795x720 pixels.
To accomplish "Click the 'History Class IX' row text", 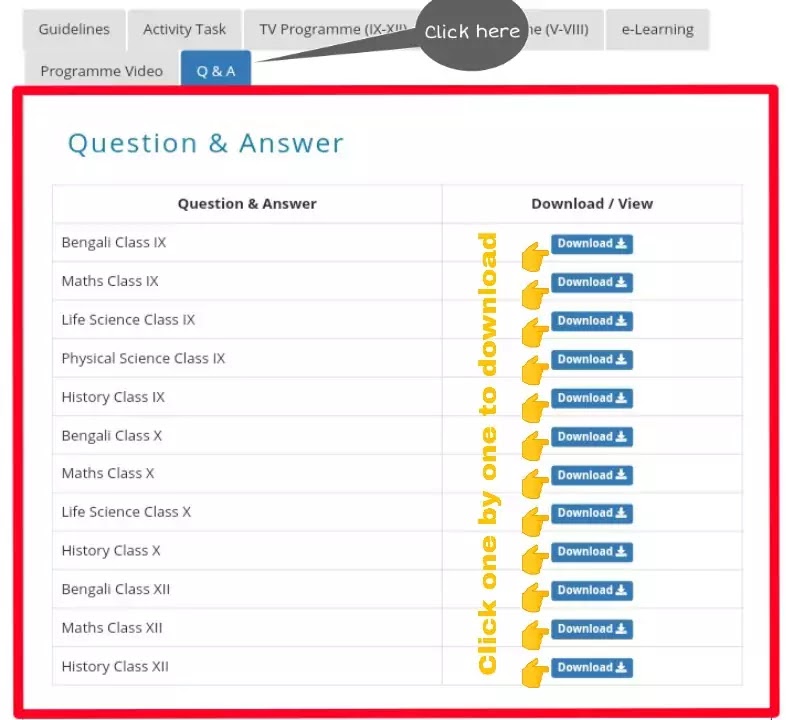I will pyautogui.click(x=113, y=397).
